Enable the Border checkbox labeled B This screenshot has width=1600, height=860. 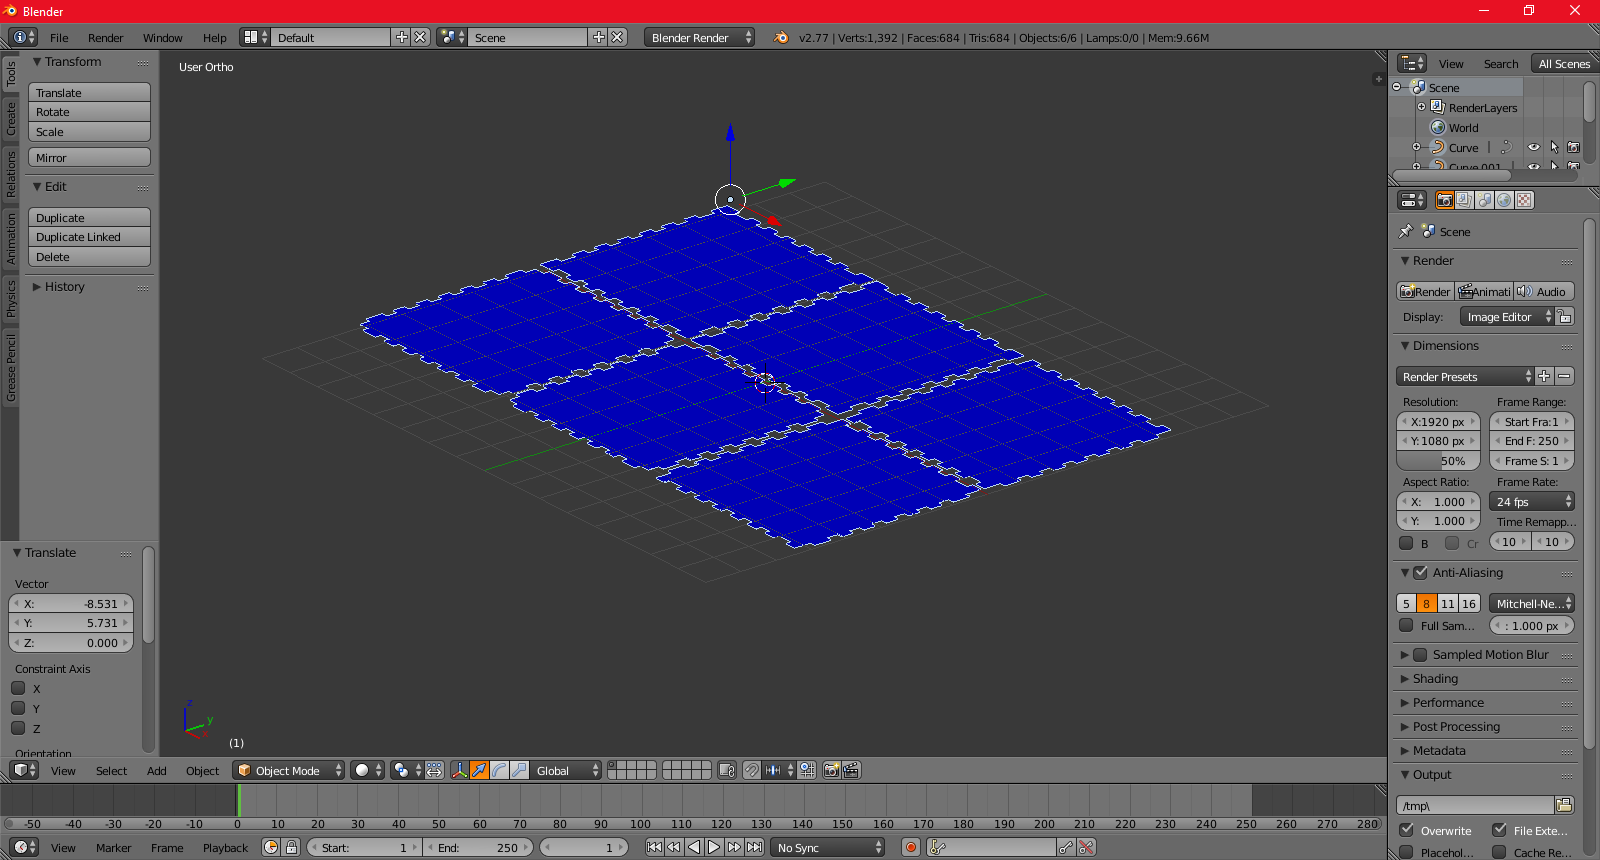tap(1406, 543)
